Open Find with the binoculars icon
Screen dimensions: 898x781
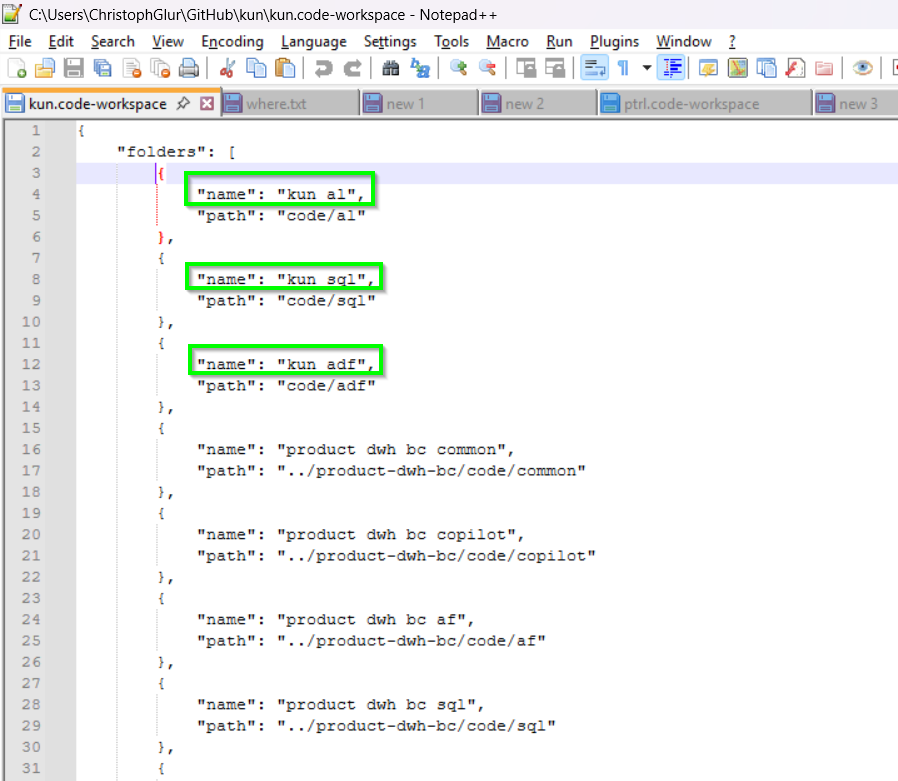tap(391, 68)
